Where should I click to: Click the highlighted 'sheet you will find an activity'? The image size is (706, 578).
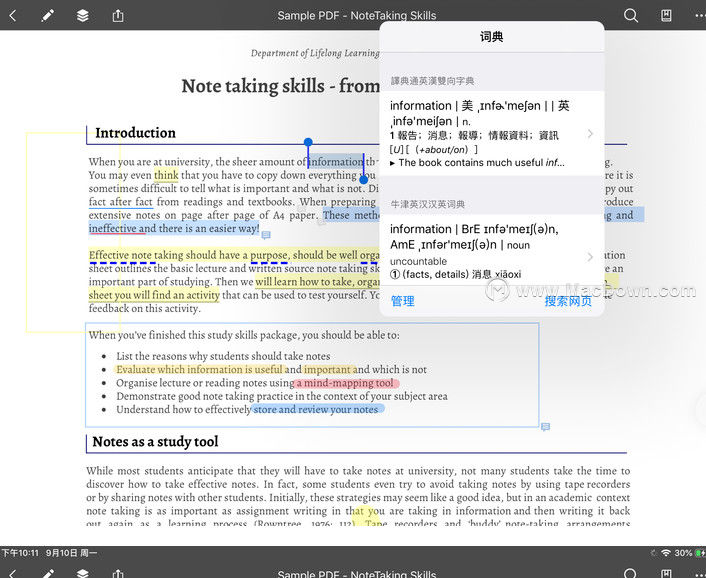pos(154,295)
